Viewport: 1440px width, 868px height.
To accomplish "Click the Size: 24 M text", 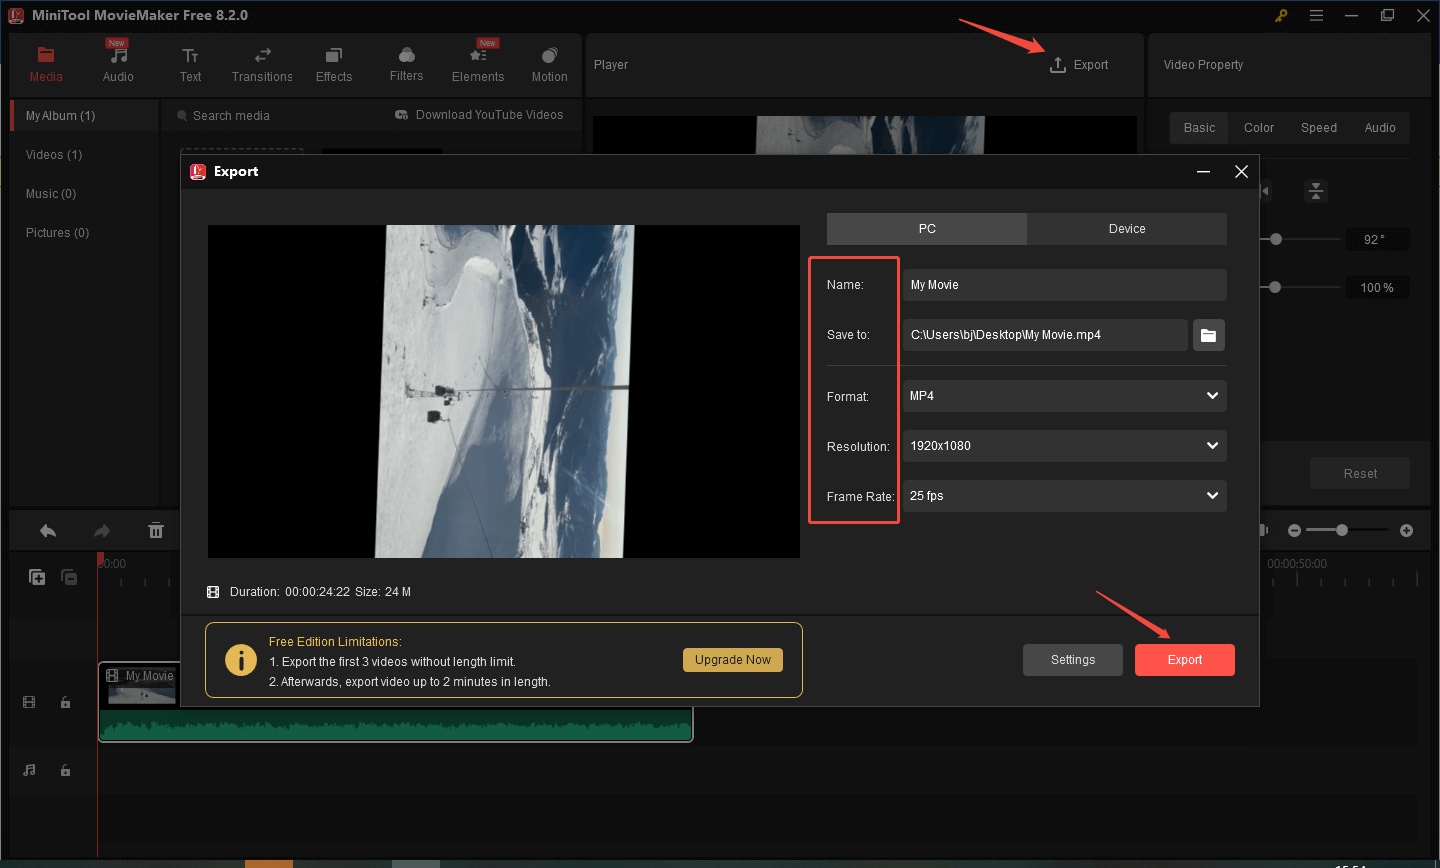I will coord(383,592).
